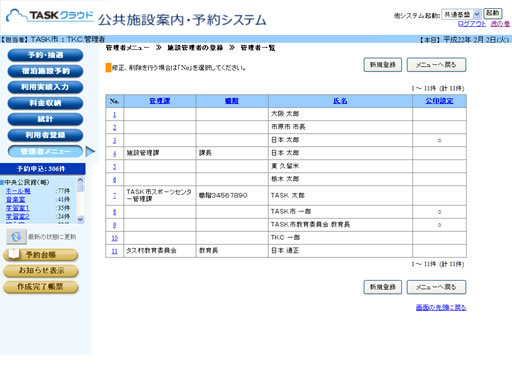The width and height of the screenshot is (512, 384).
Task: Sort the table by 管理課 header
Action: (x=160, y=101)
